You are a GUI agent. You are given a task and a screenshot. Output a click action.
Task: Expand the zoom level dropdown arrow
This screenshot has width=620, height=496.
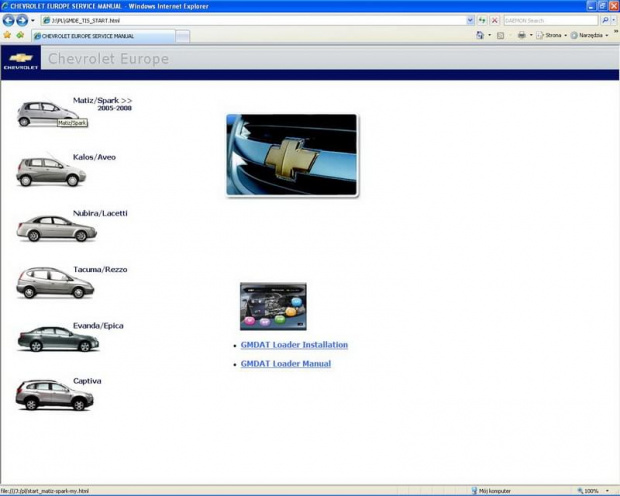coord(607,491)
